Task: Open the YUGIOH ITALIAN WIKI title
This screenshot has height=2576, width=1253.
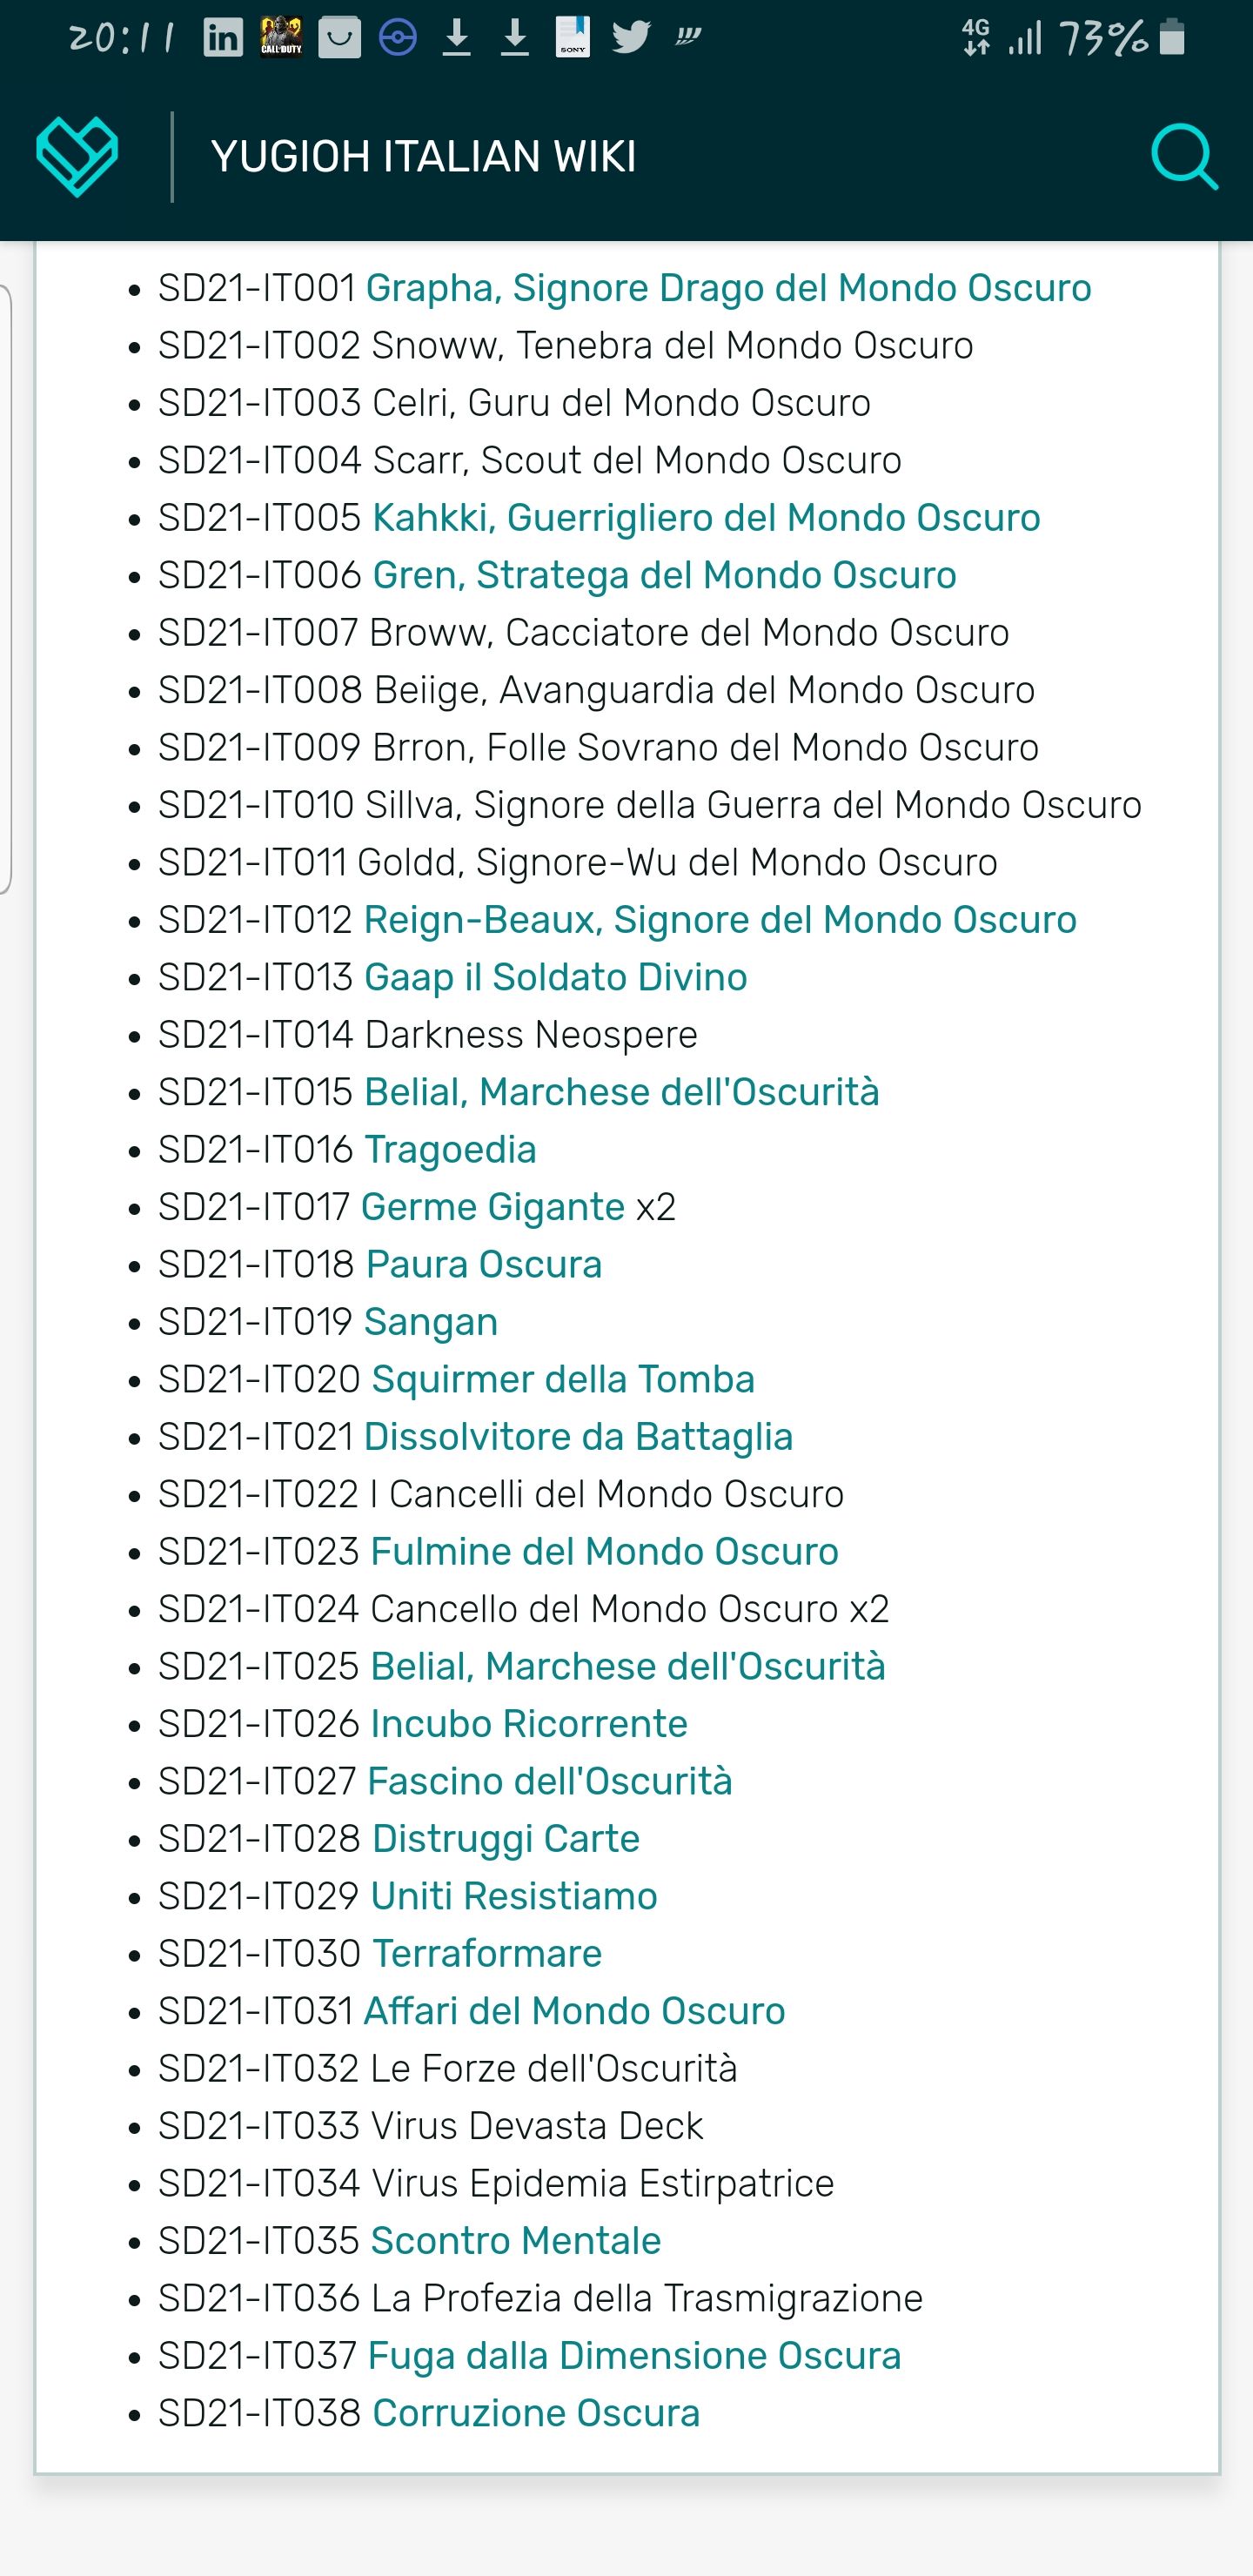Action: (423, 157)
